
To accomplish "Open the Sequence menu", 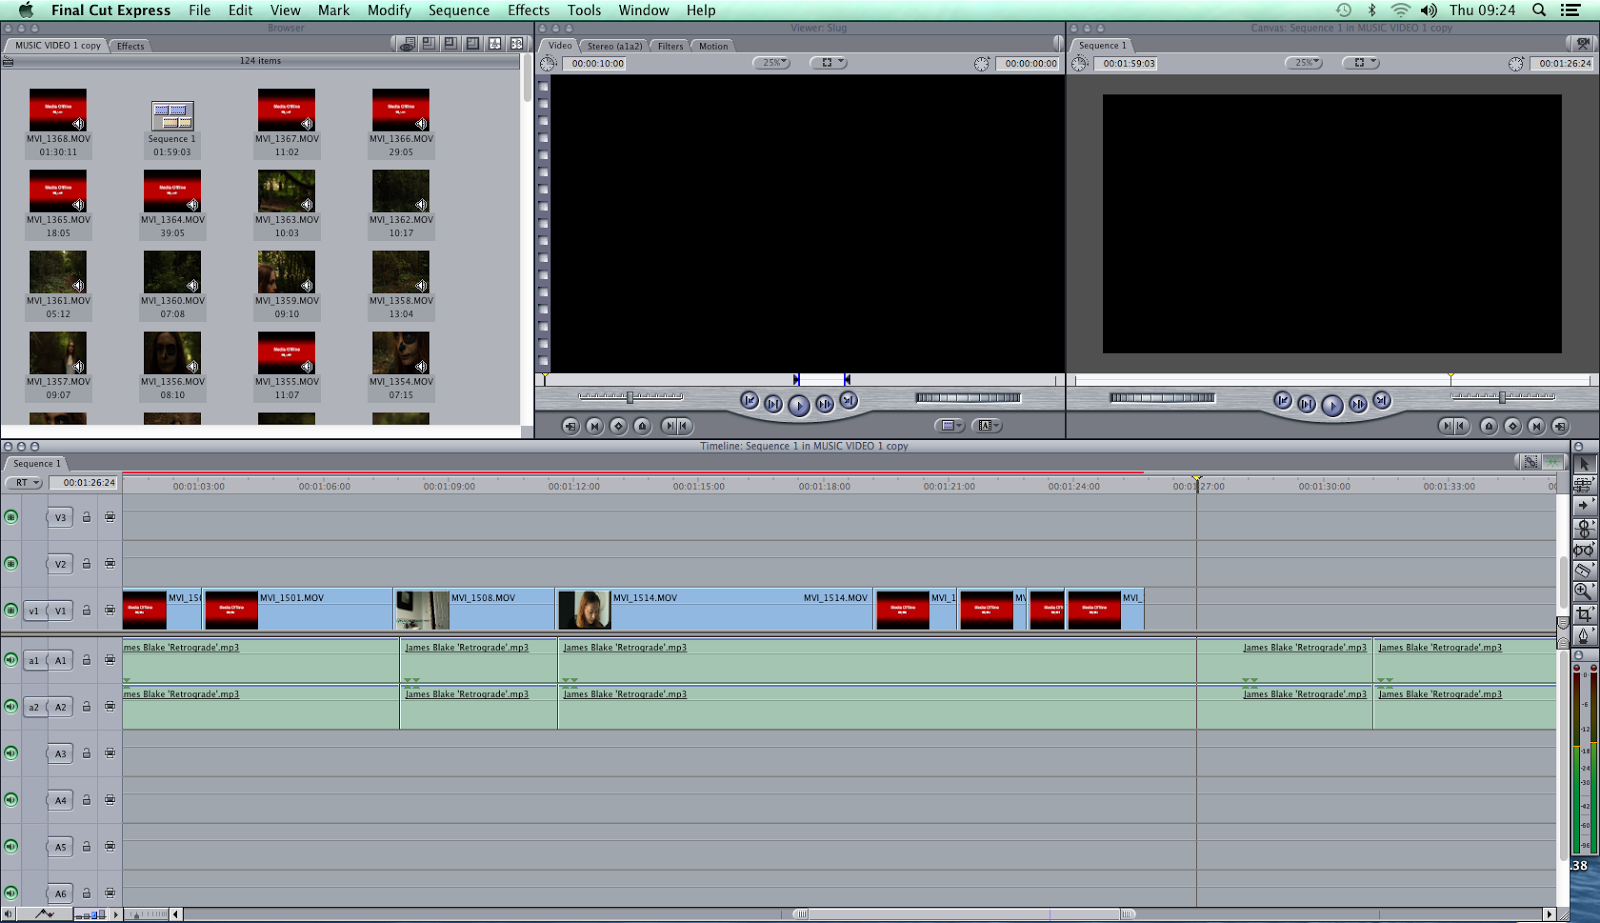I will tap(459, 10).
